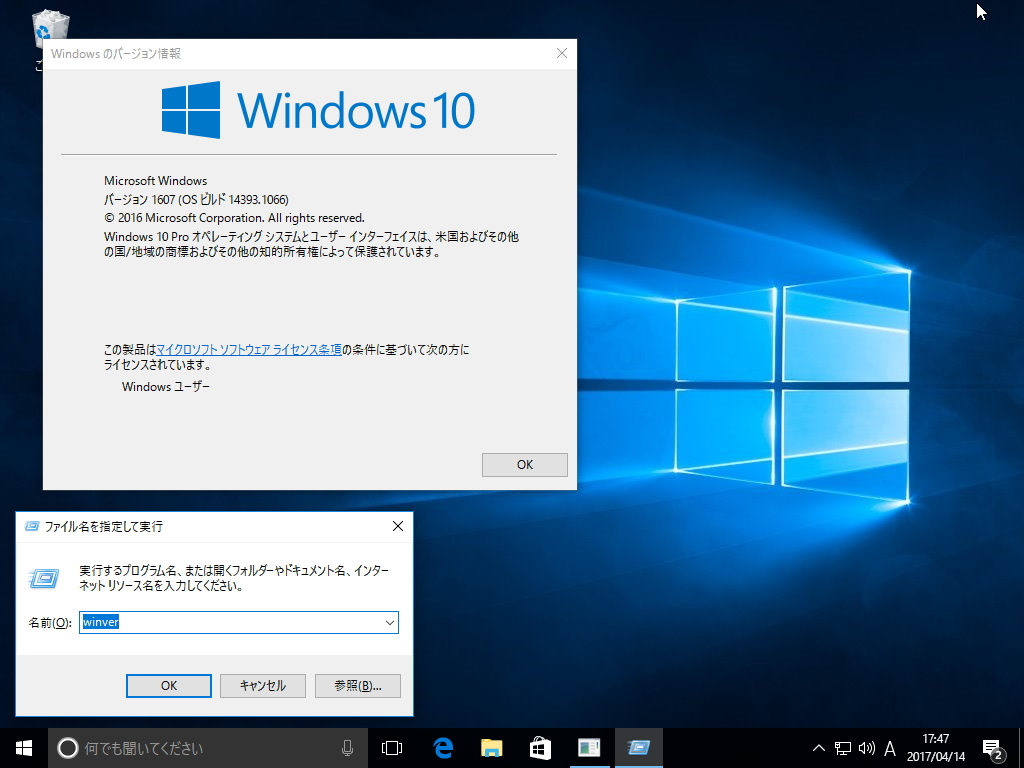
Task: Click OK in the Windows version dialog
Action: point(524,464)
